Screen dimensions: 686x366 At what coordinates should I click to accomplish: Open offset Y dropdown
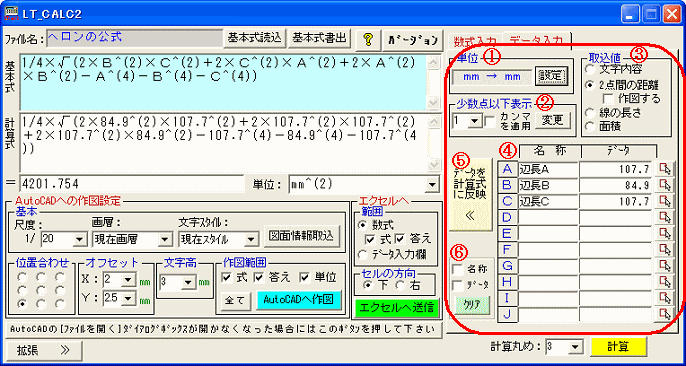tap(129, 298)
